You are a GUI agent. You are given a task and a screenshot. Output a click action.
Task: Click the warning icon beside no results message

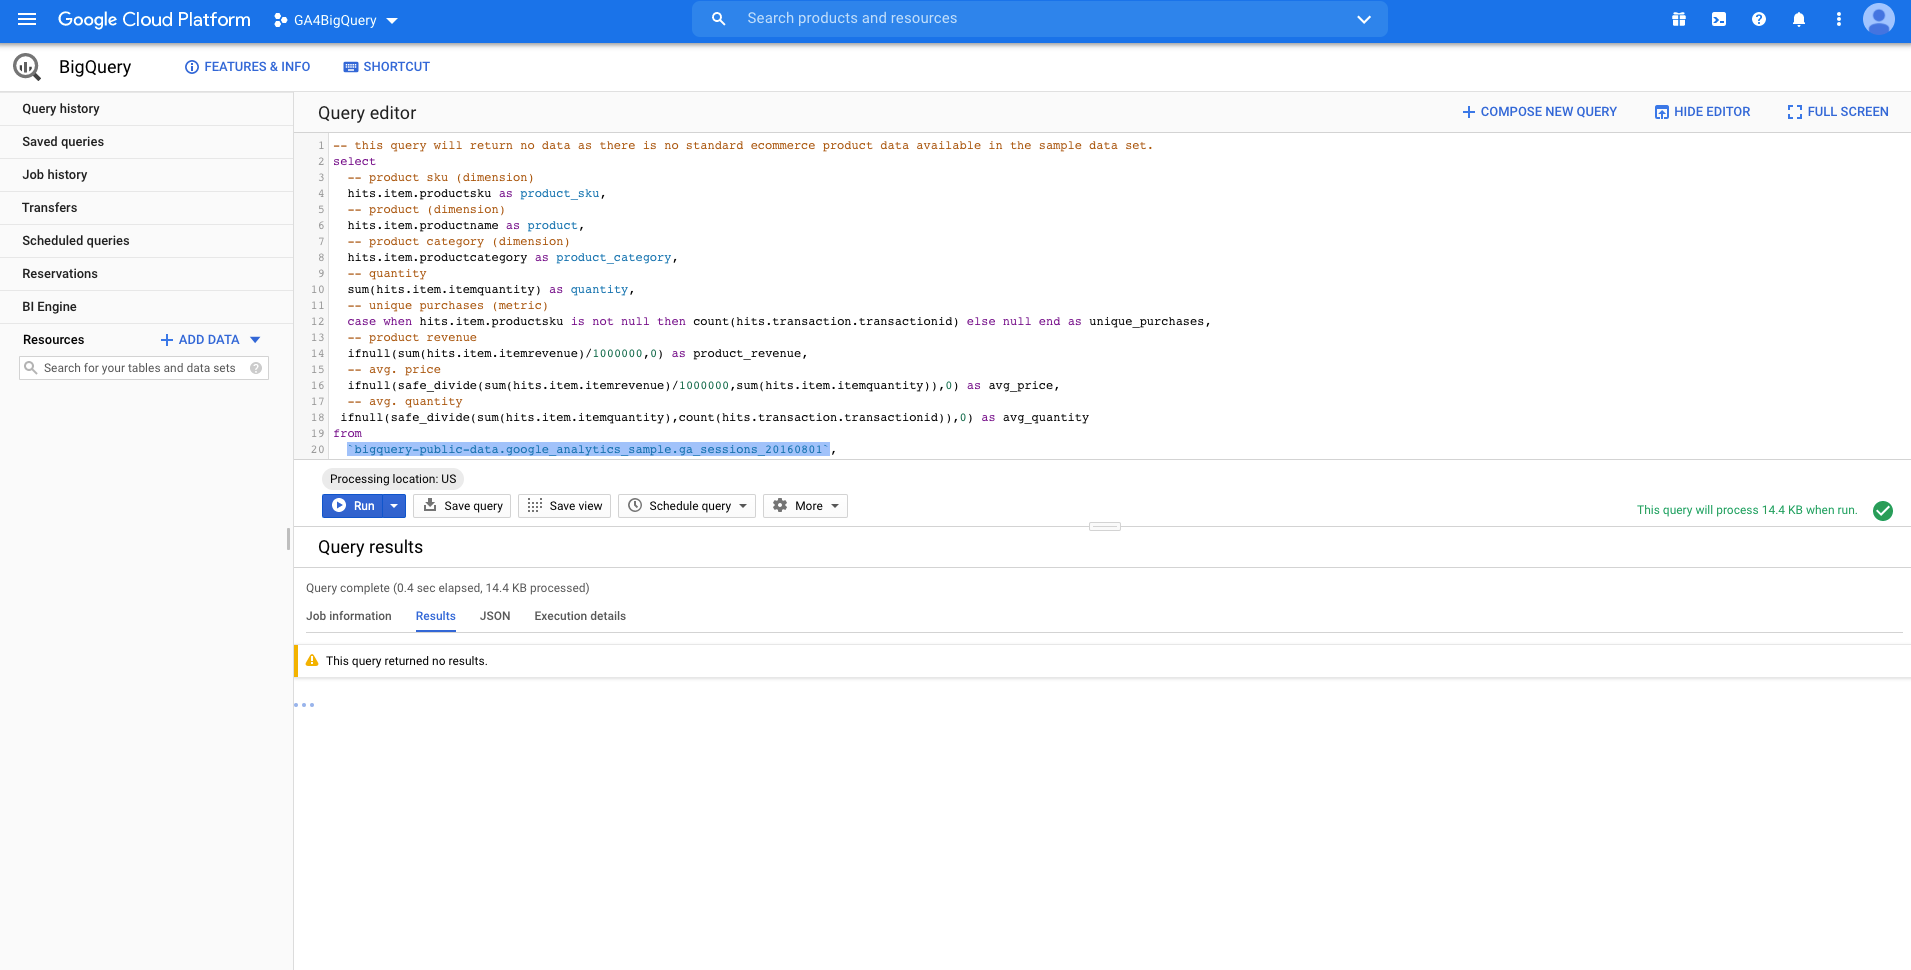(312, 661)
